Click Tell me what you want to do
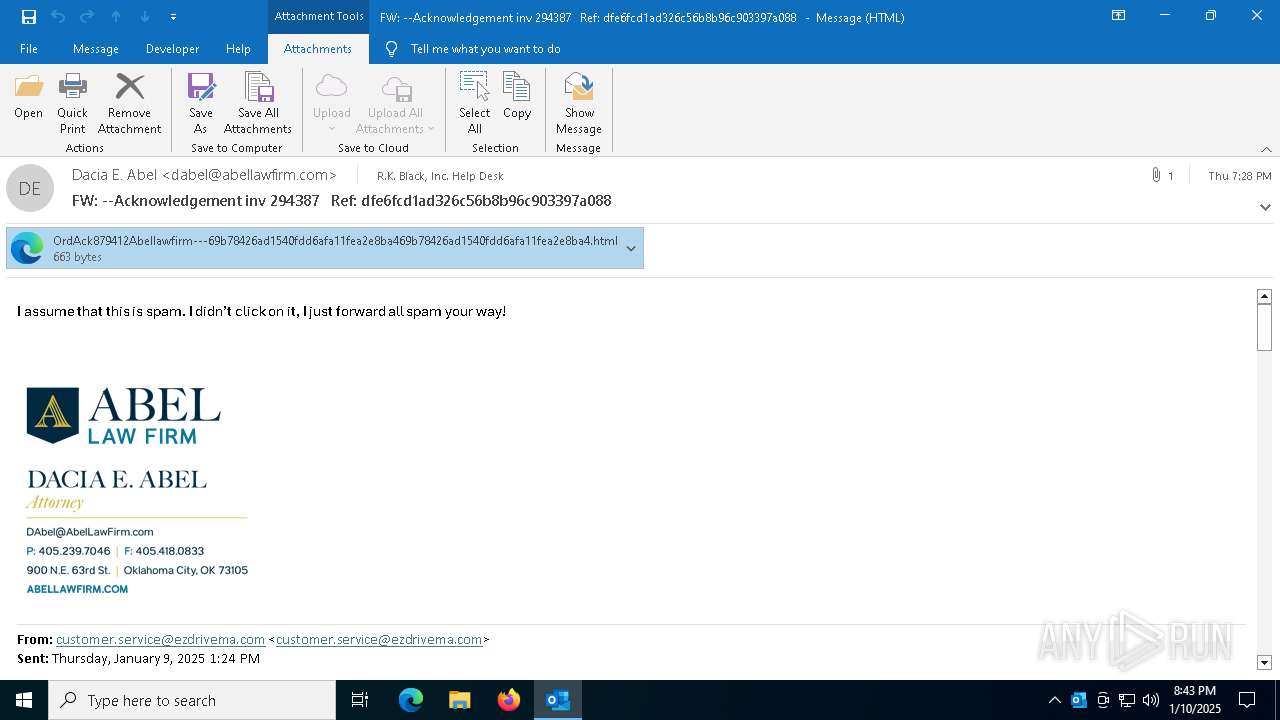The width and height of the screenshot is (1280, 720). point(485,49)
